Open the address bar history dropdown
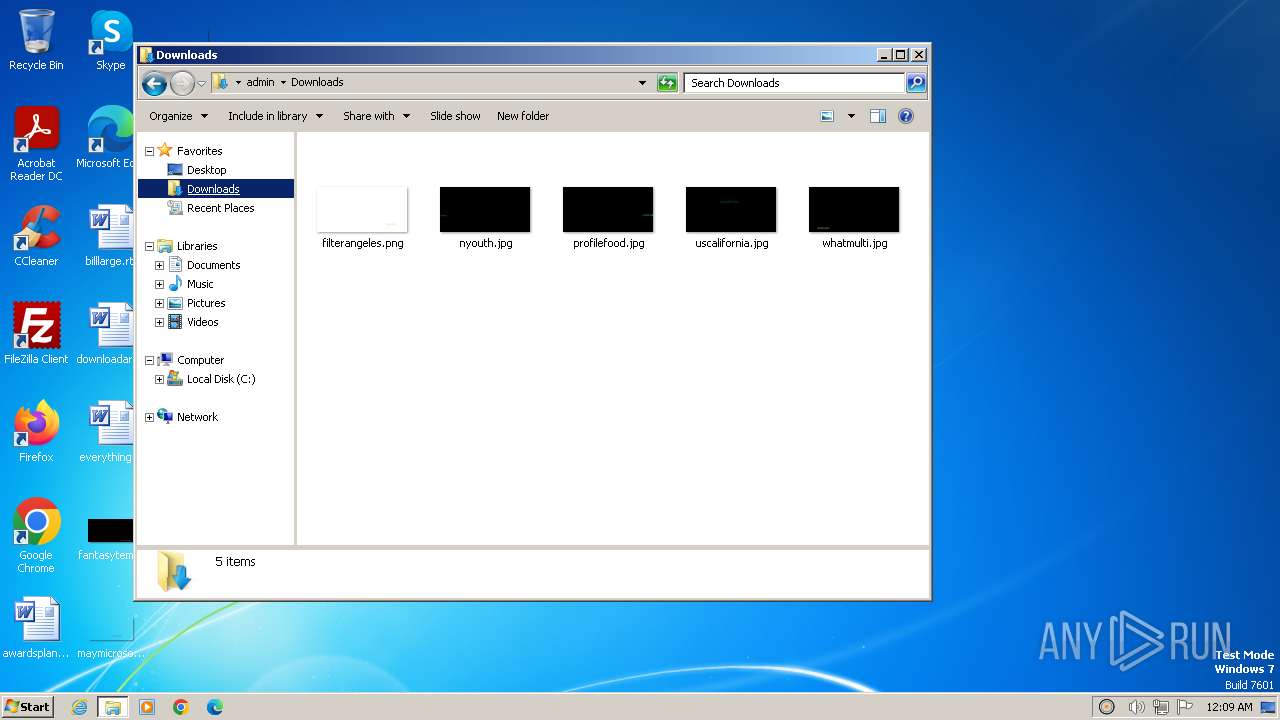The image size is (1280, 720). click(642, 83)
